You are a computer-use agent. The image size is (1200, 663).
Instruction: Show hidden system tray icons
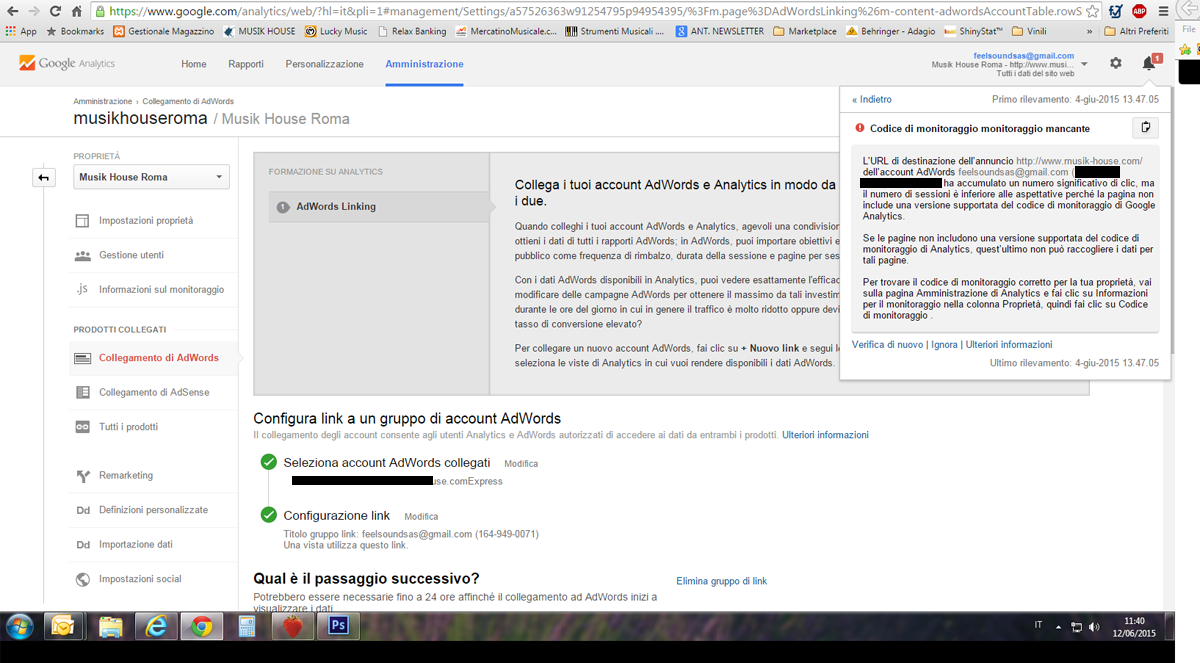coord(1060,627)
